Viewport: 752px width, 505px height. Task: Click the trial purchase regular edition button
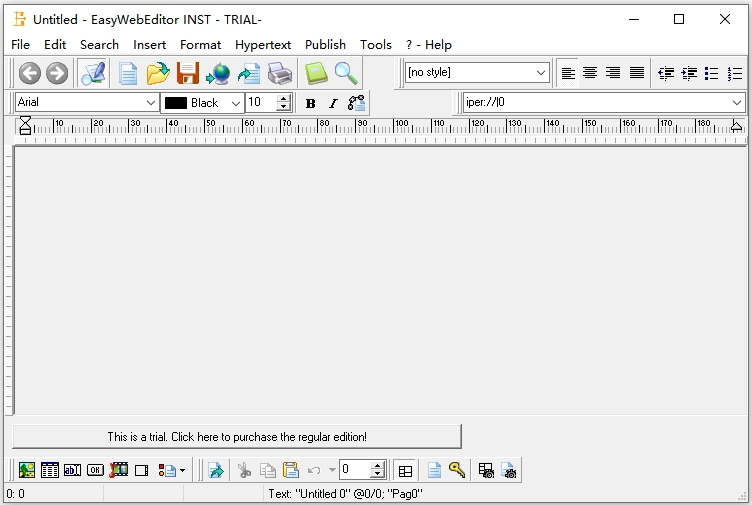coord(237,437)
